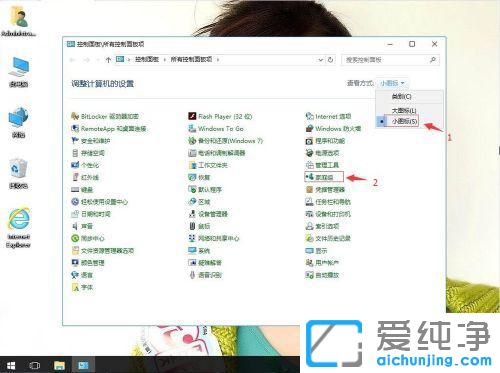Open File Explorer from the taskbar
Viewport: 500px width, 373px height.
(59, 365)
